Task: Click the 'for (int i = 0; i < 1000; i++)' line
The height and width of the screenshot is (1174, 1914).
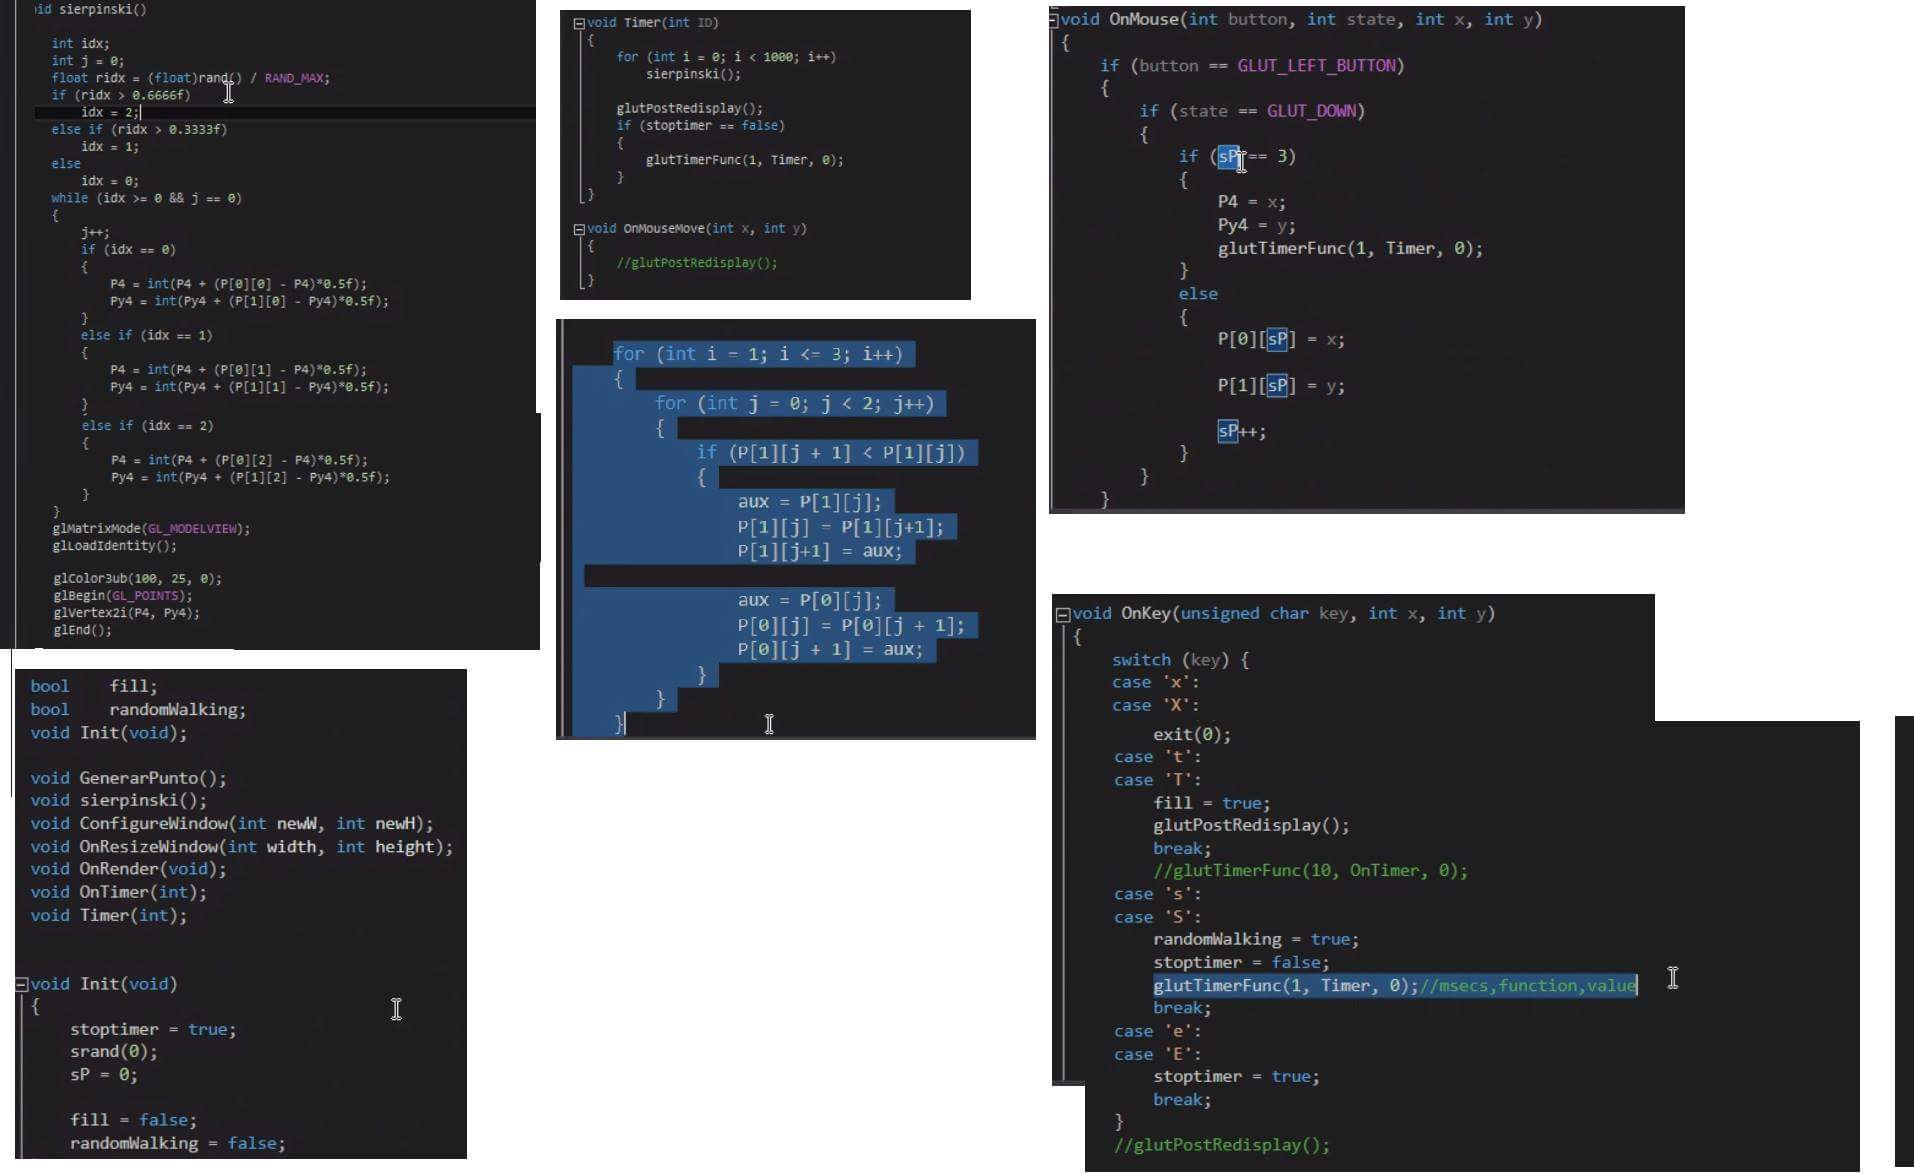Action: click(726, 57)
